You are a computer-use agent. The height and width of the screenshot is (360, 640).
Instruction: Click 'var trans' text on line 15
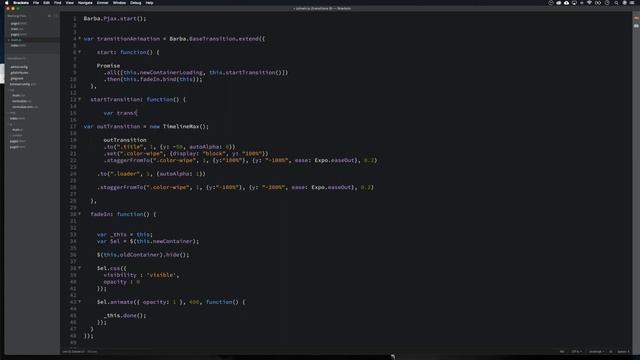click(120, 113)
